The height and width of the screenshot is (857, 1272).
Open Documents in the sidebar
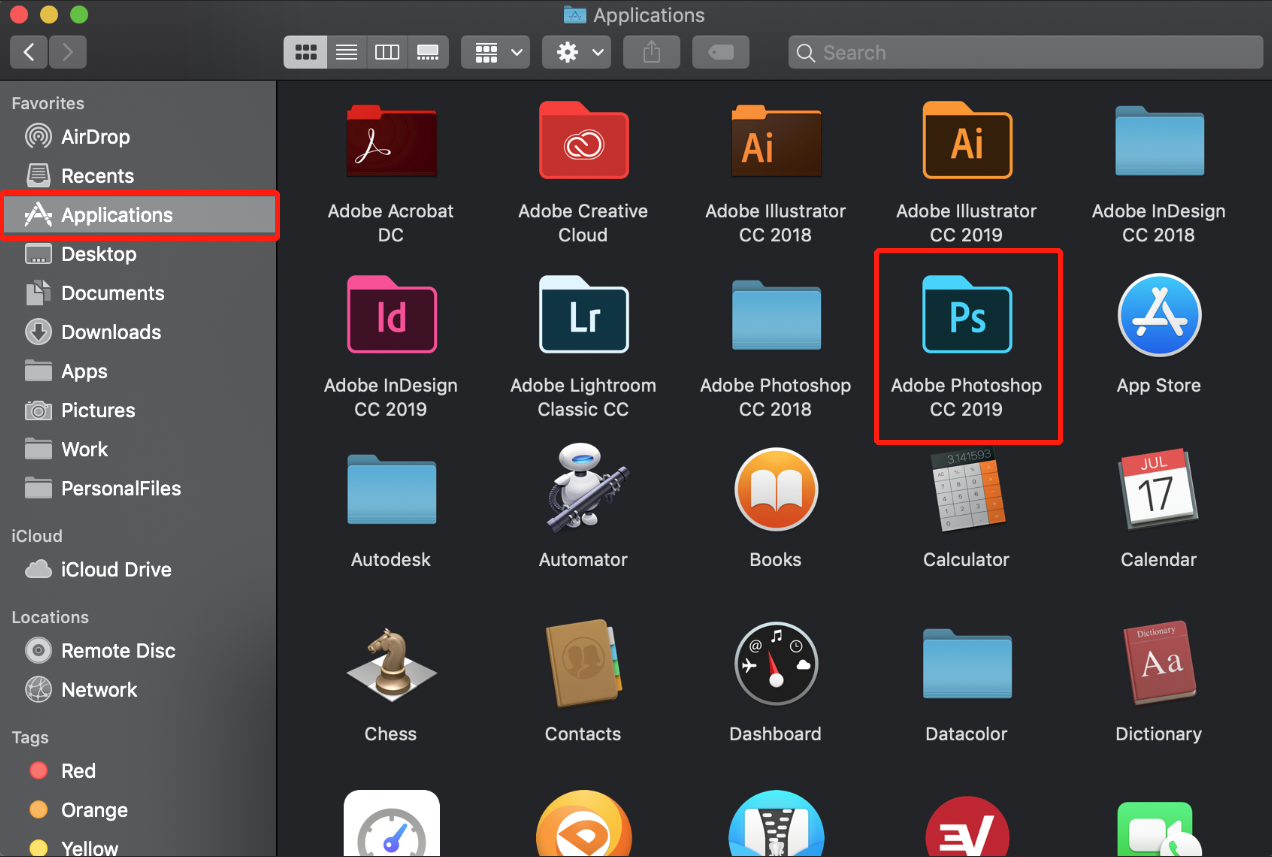coord(138,293)
